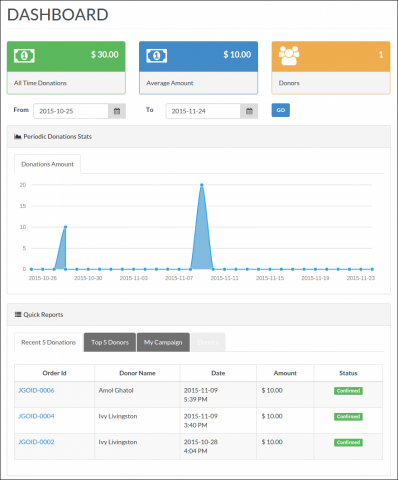
Task: Click the Confirmed badge for Amol Ghatol
Action: 348,391
